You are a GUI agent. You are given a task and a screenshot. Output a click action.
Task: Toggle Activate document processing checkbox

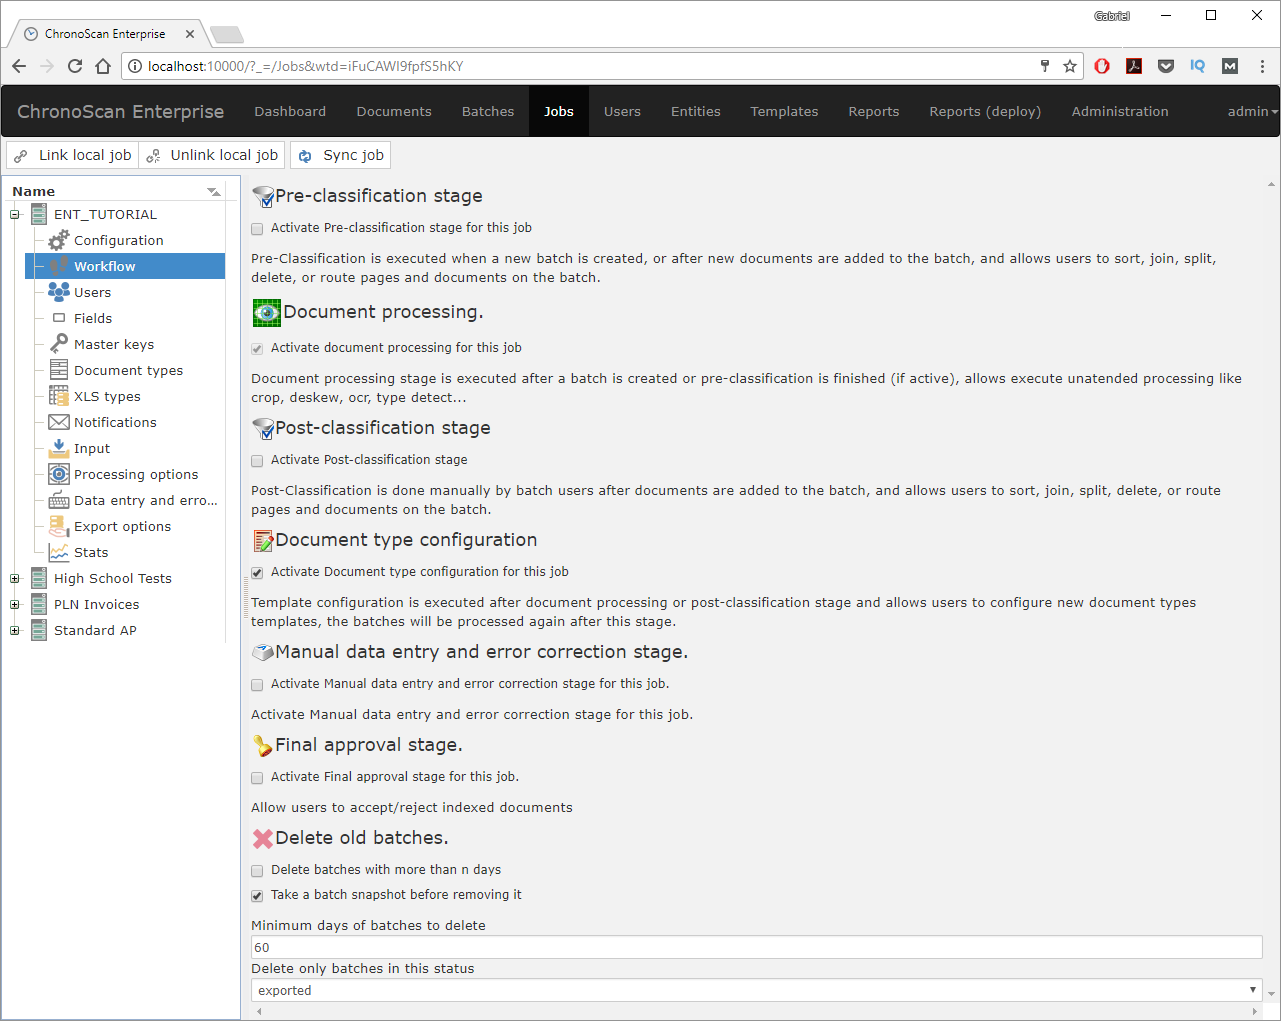pos(257,349)
